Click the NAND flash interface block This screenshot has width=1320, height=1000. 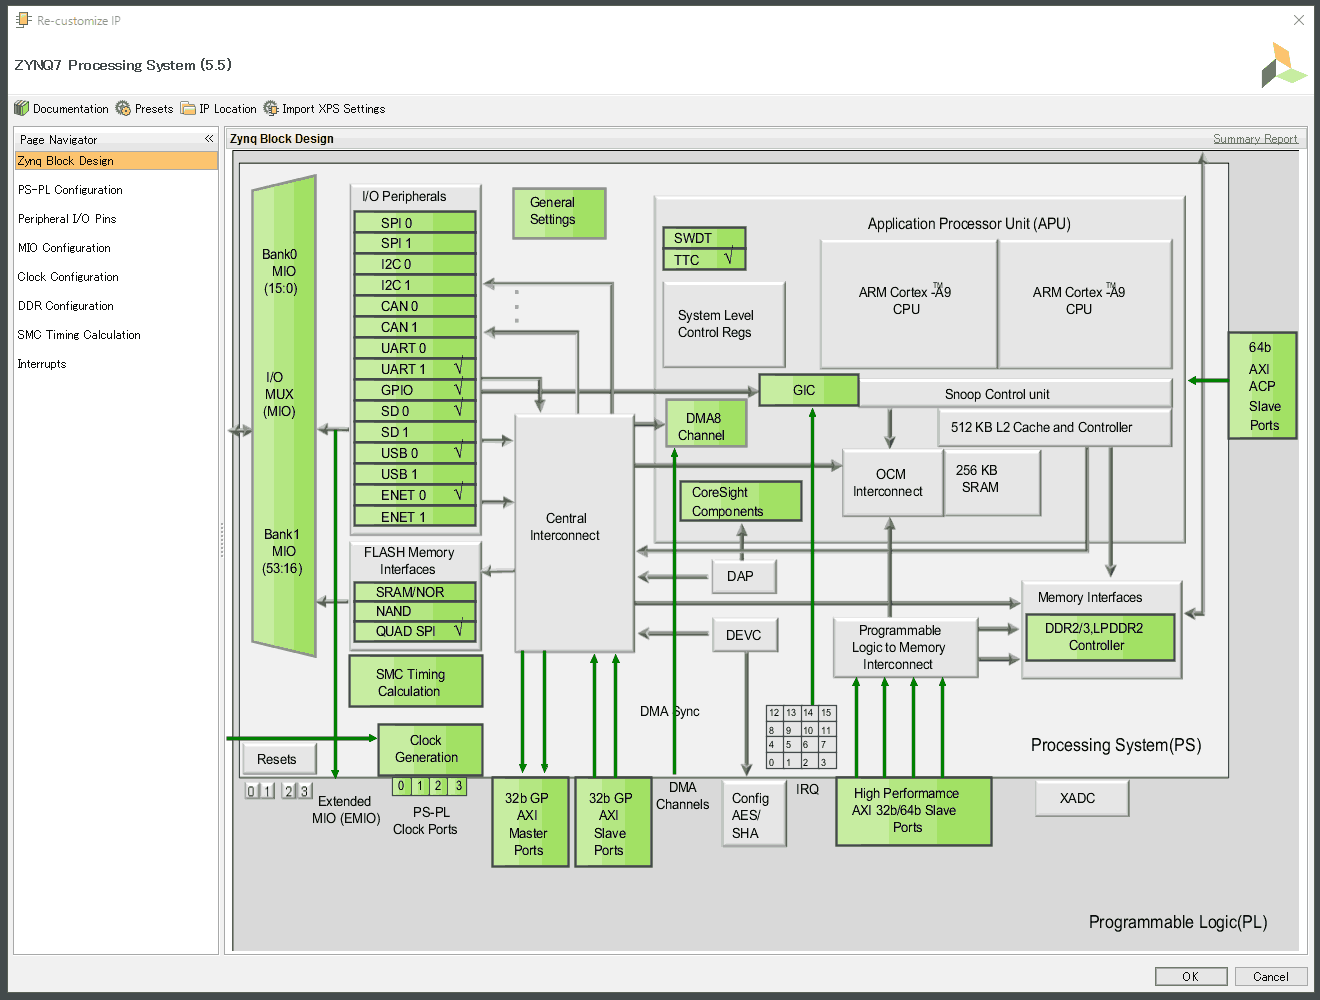pos(415,611)
